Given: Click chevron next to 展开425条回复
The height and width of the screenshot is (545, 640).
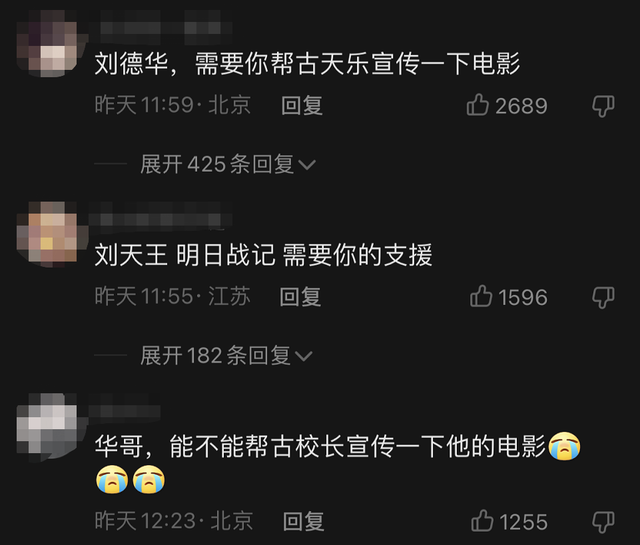Looking at the screenshot, I should click(307, 165).
